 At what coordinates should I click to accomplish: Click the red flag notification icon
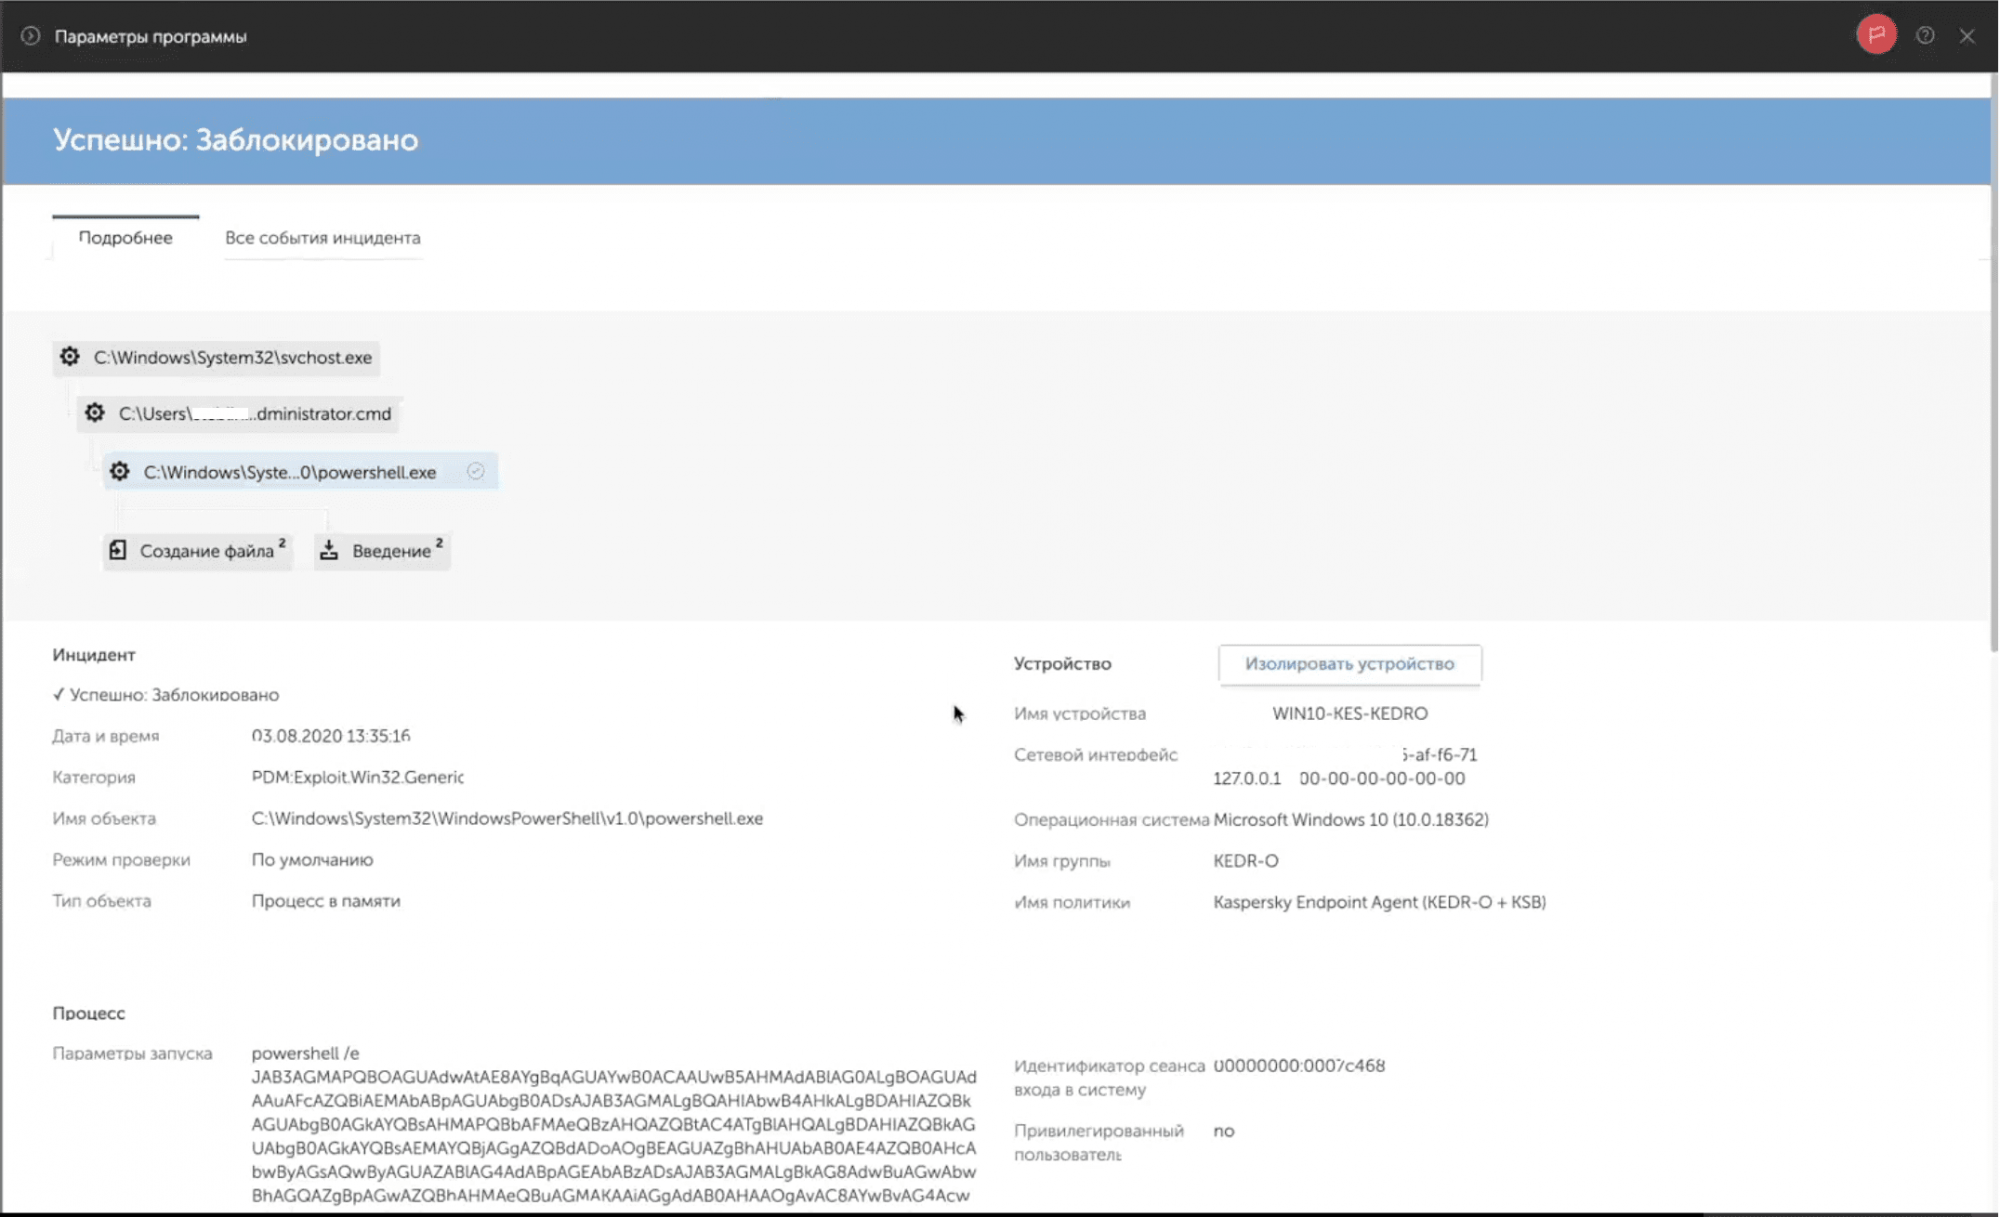(1876, 35)
